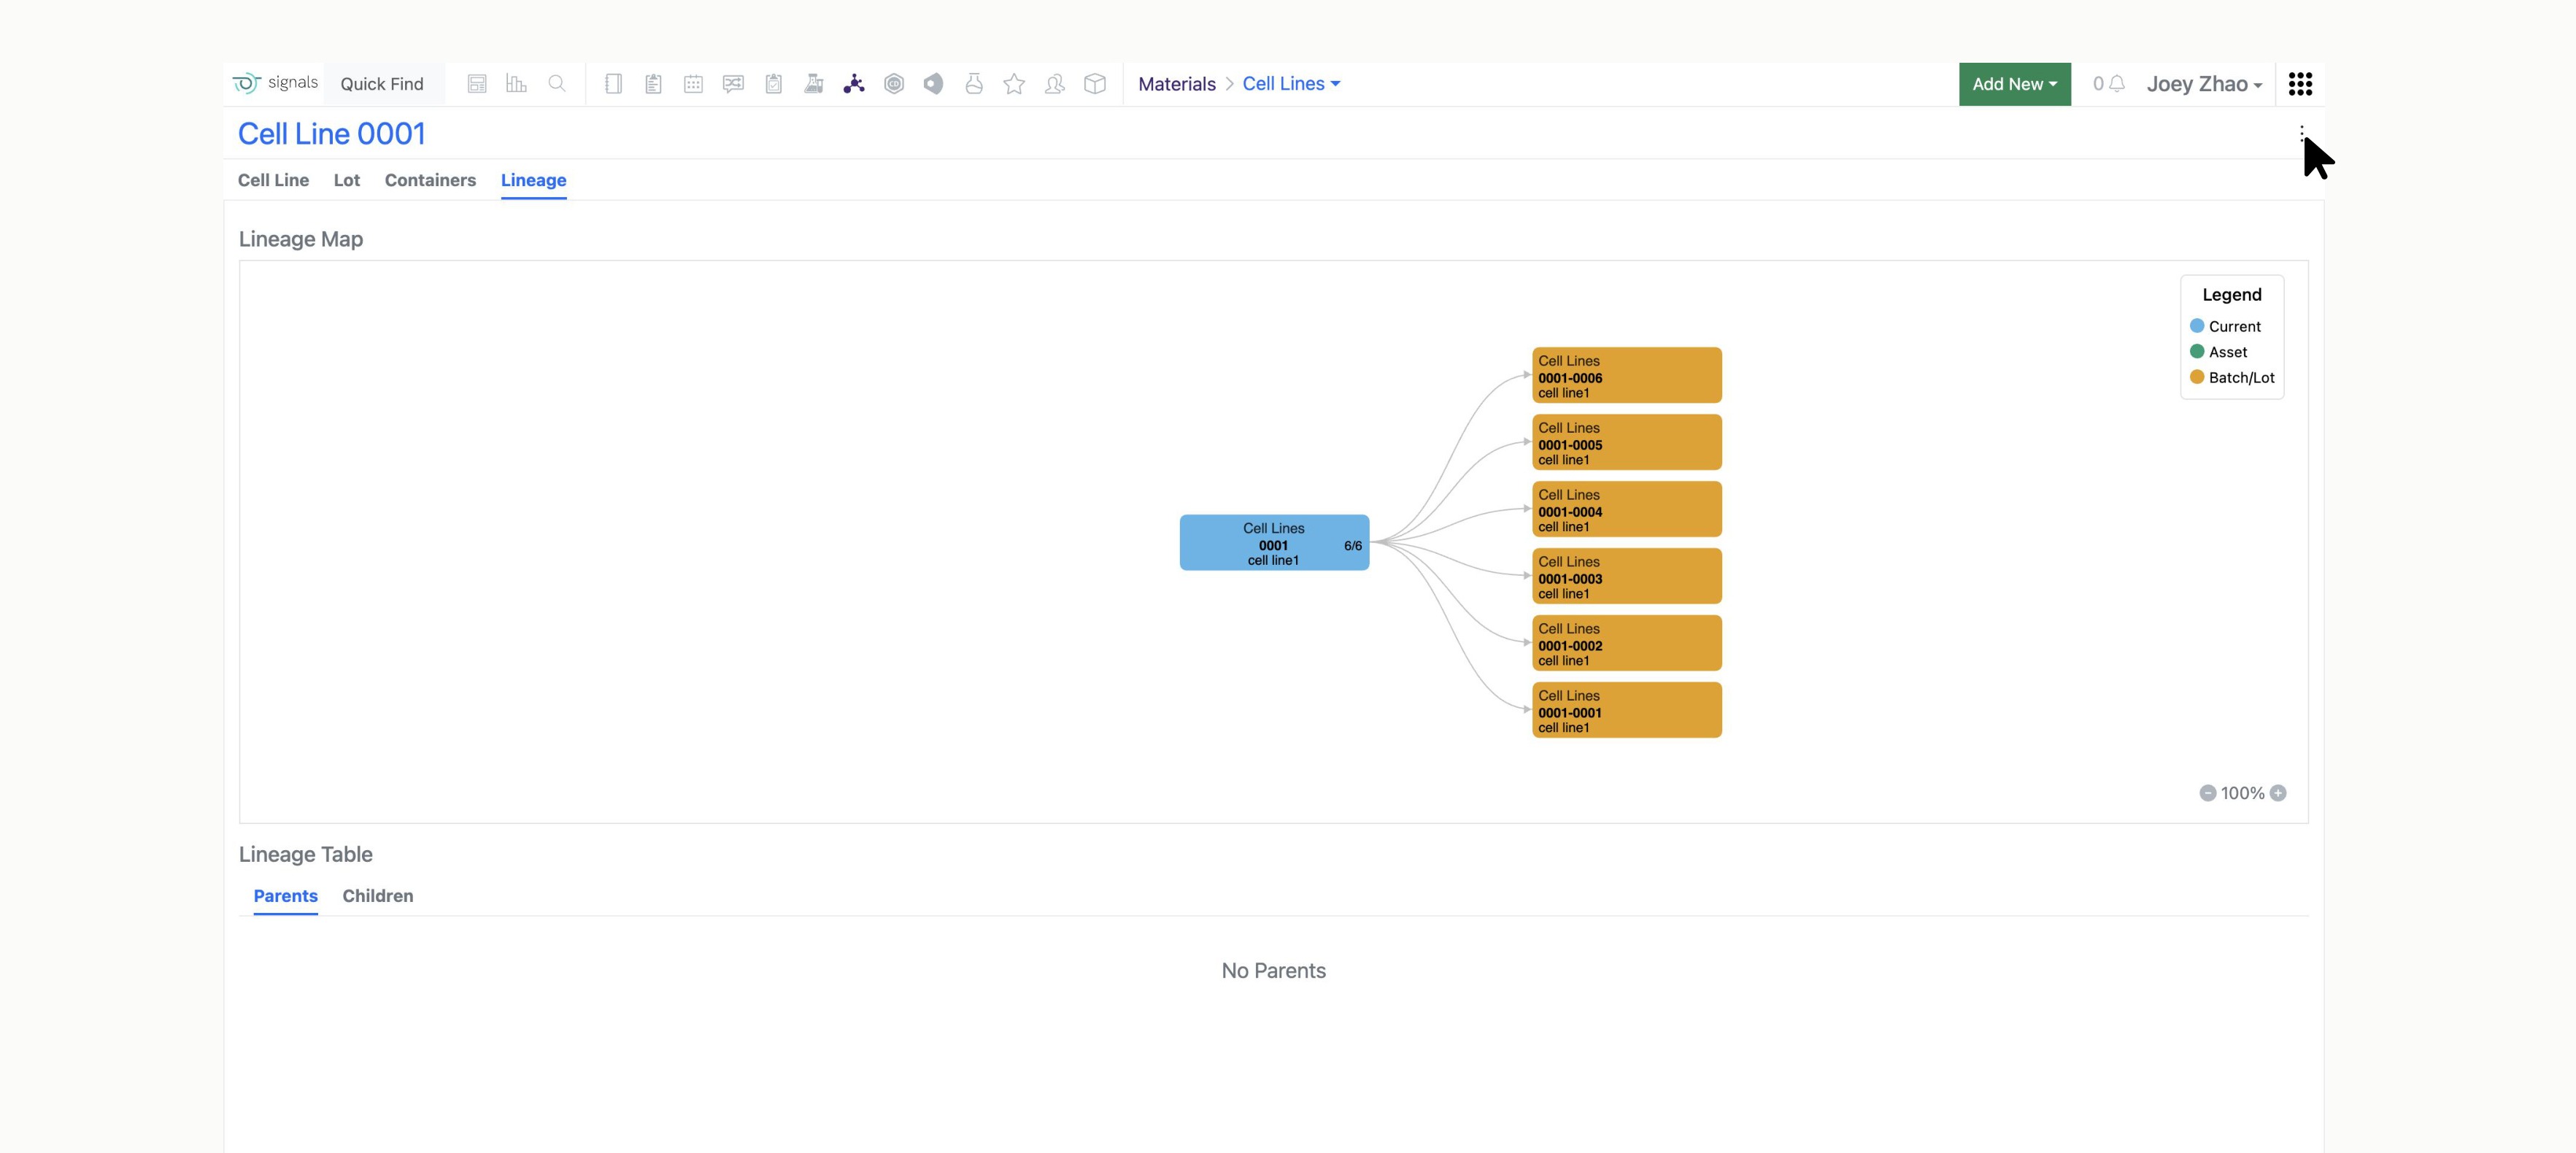Open the three-dot more options menu

tap(2302, 133)
